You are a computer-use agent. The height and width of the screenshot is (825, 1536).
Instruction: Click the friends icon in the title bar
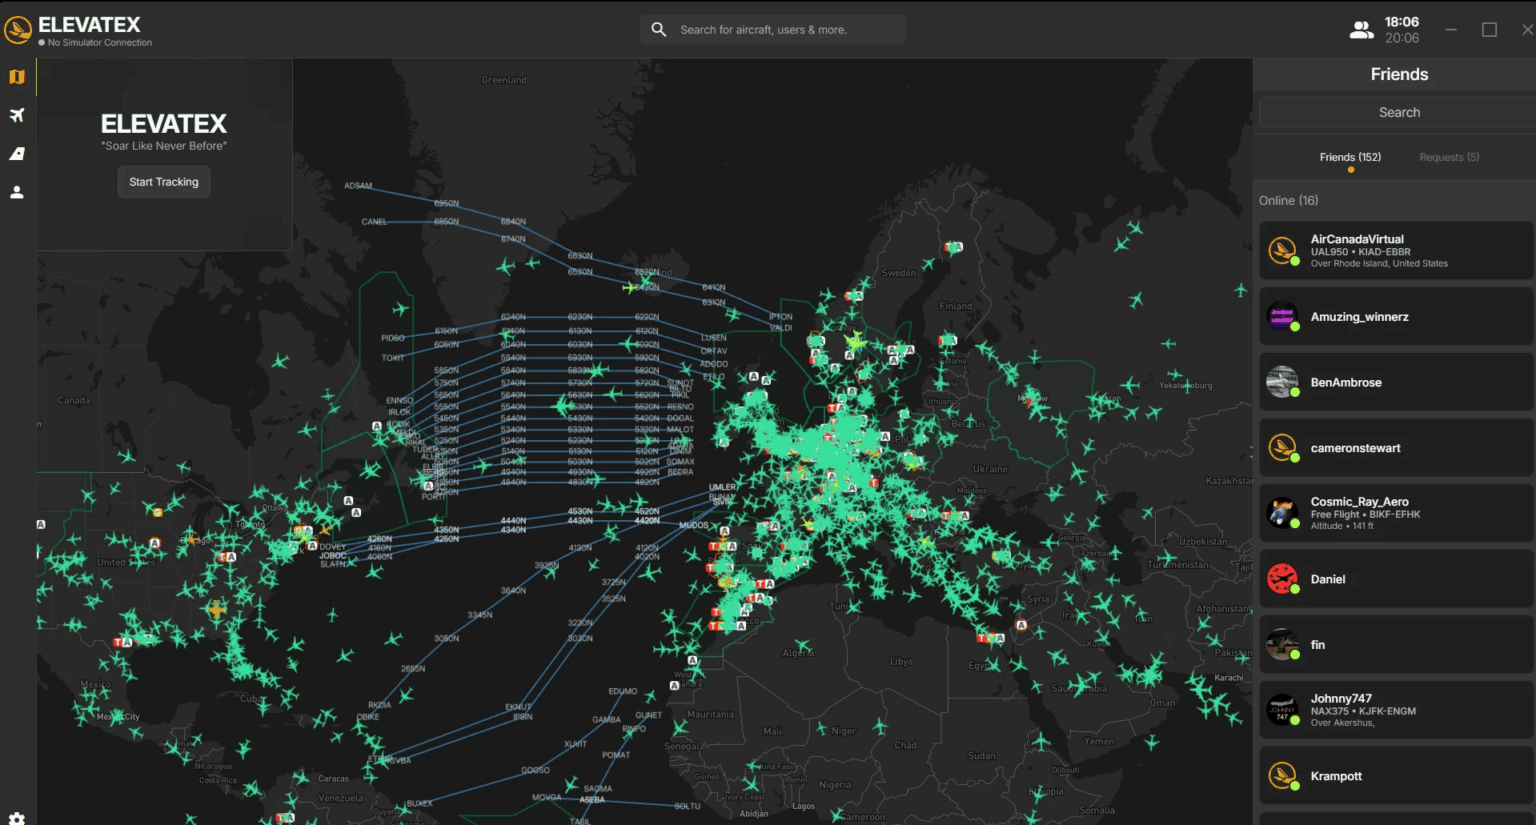pyautogui.click(x=1361, y=29)
